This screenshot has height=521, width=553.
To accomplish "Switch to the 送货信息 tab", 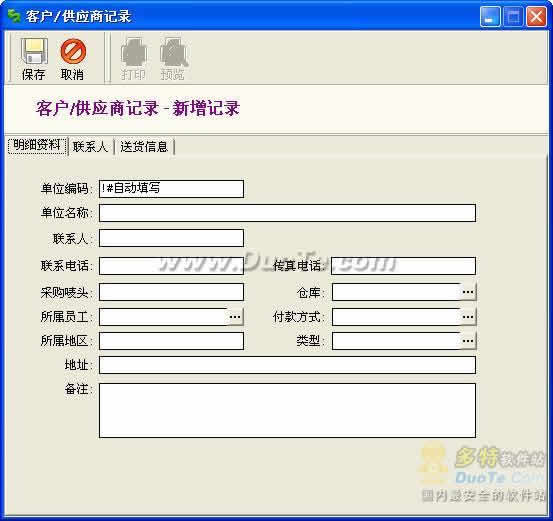I will point(144,146).
